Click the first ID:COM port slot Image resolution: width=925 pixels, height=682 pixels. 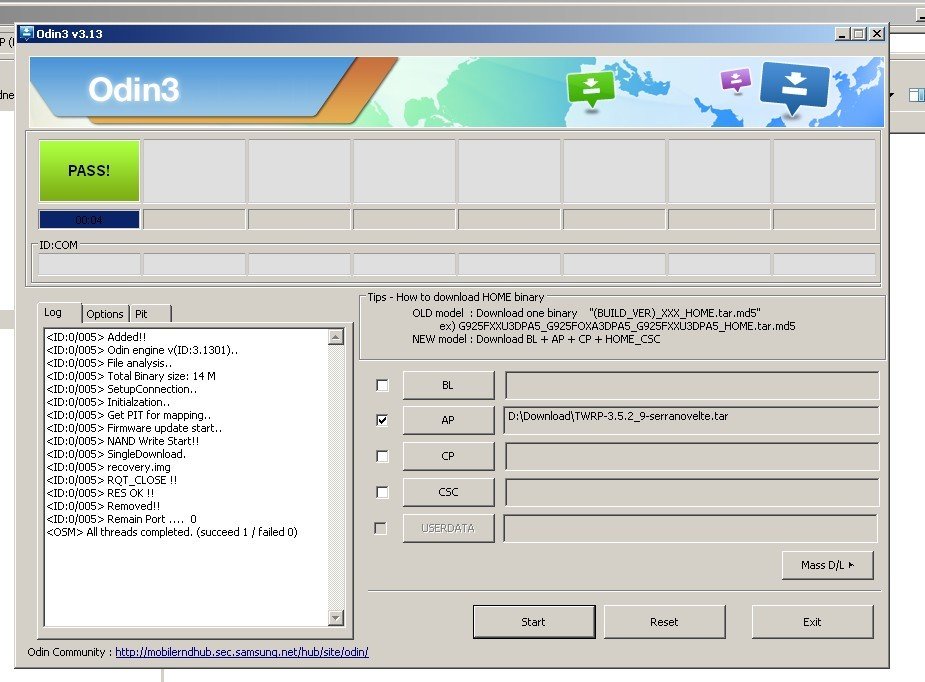pos(89,264)
